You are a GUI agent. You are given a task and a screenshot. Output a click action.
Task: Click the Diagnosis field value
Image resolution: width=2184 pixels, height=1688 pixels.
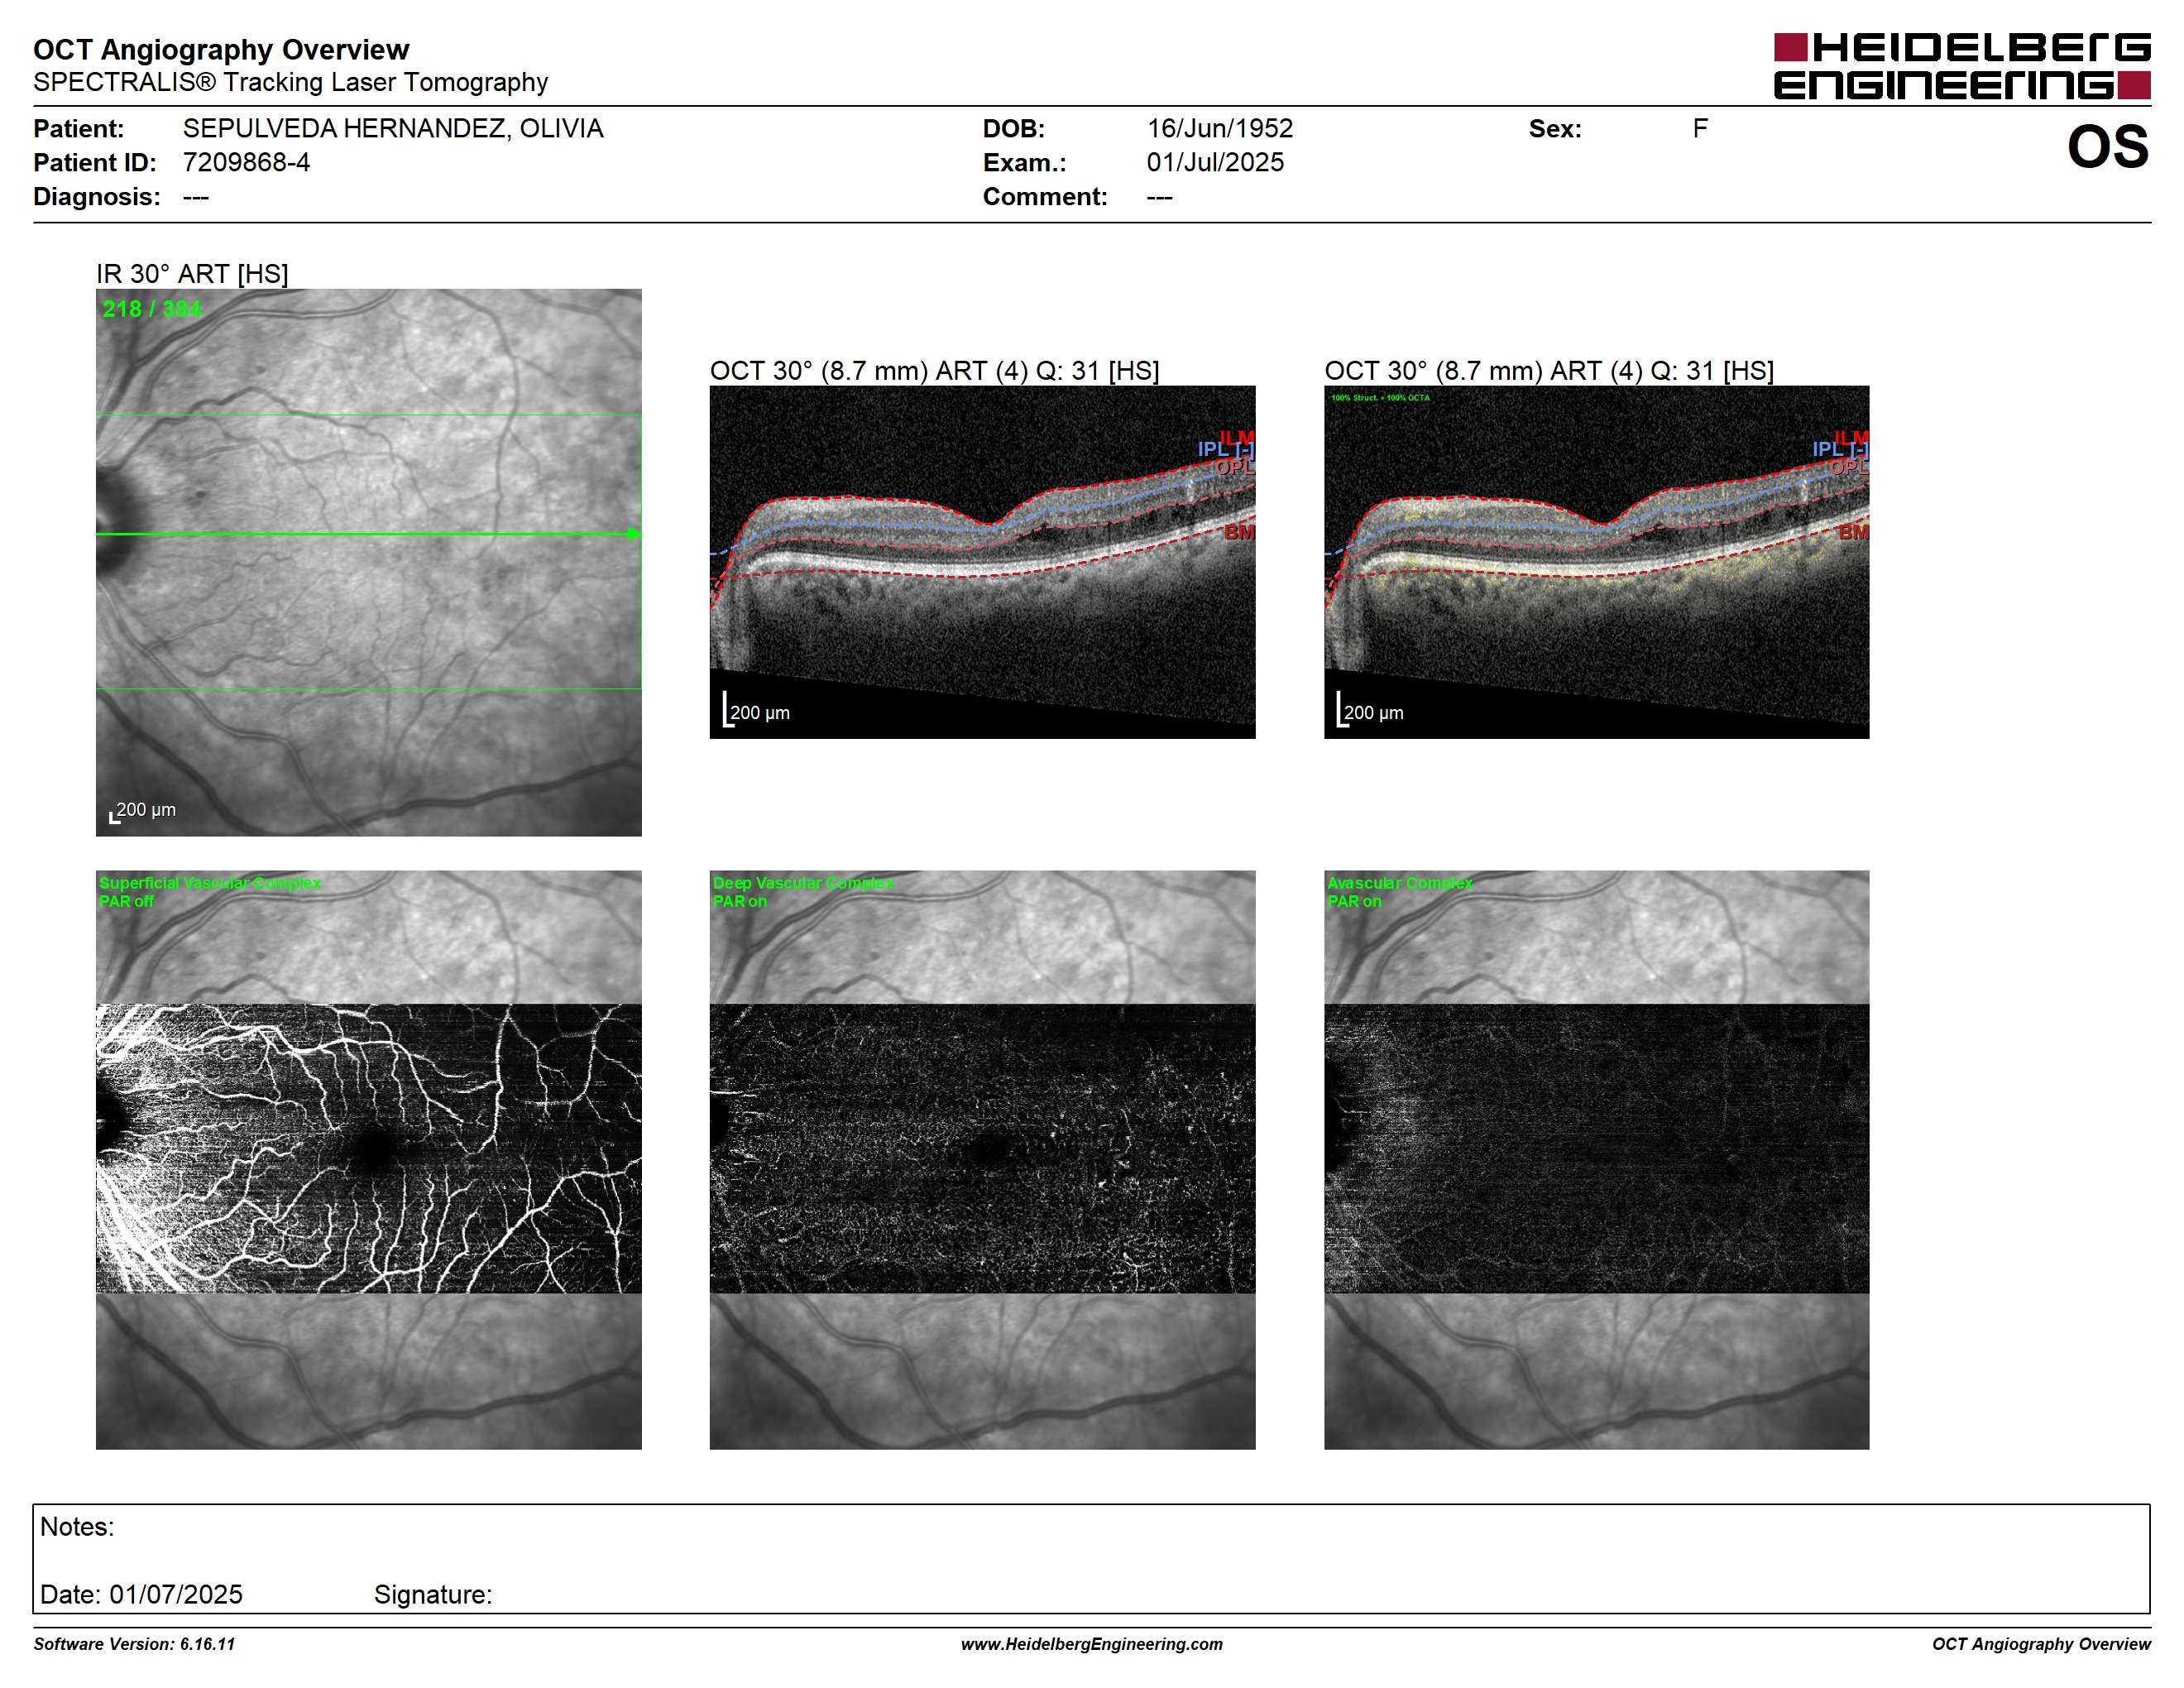195,197
